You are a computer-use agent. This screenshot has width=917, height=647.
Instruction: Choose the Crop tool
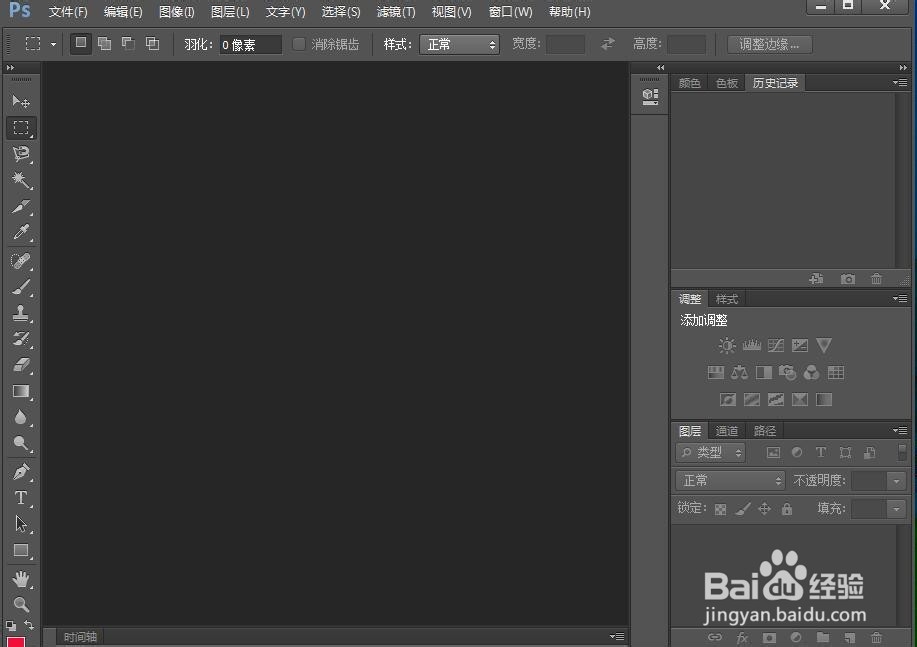click(x=20, y=207)
